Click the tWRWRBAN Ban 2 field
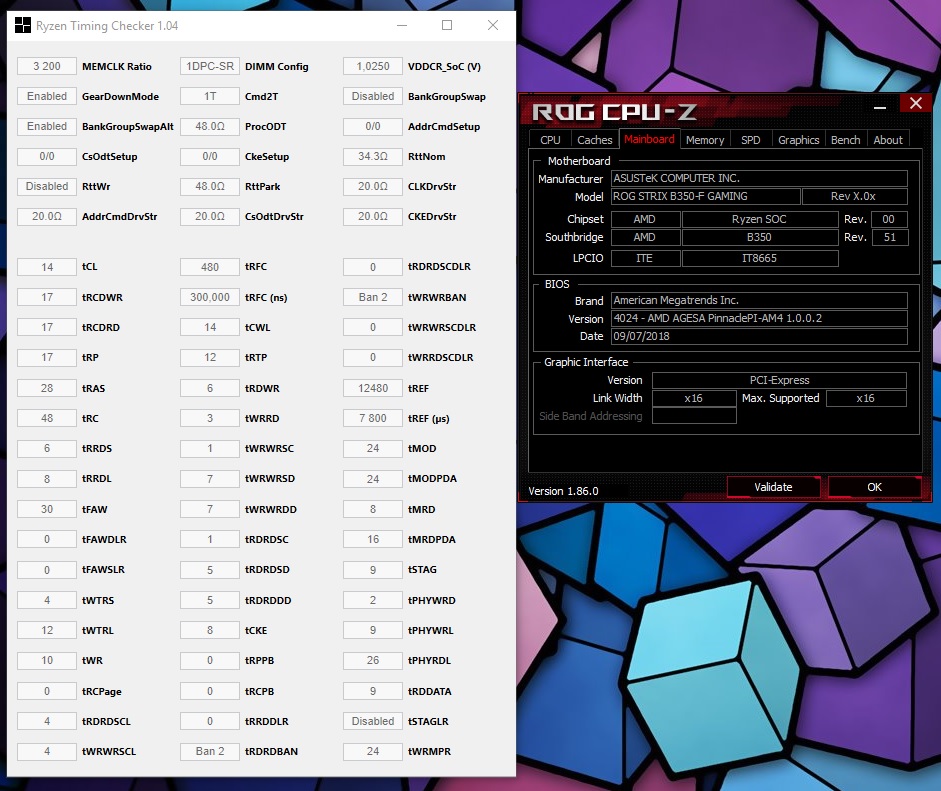941x791 pixels. click(373, 297)
